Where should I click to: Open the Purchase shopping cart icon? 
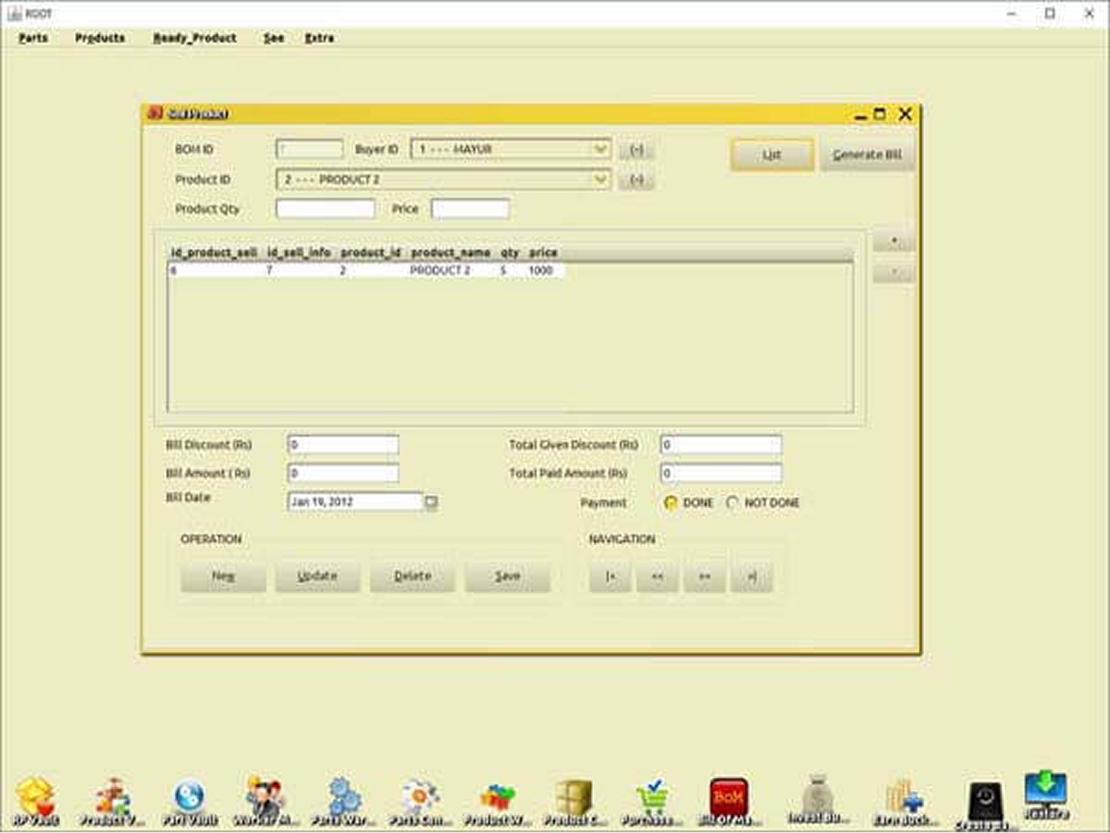tap(652, 802)
